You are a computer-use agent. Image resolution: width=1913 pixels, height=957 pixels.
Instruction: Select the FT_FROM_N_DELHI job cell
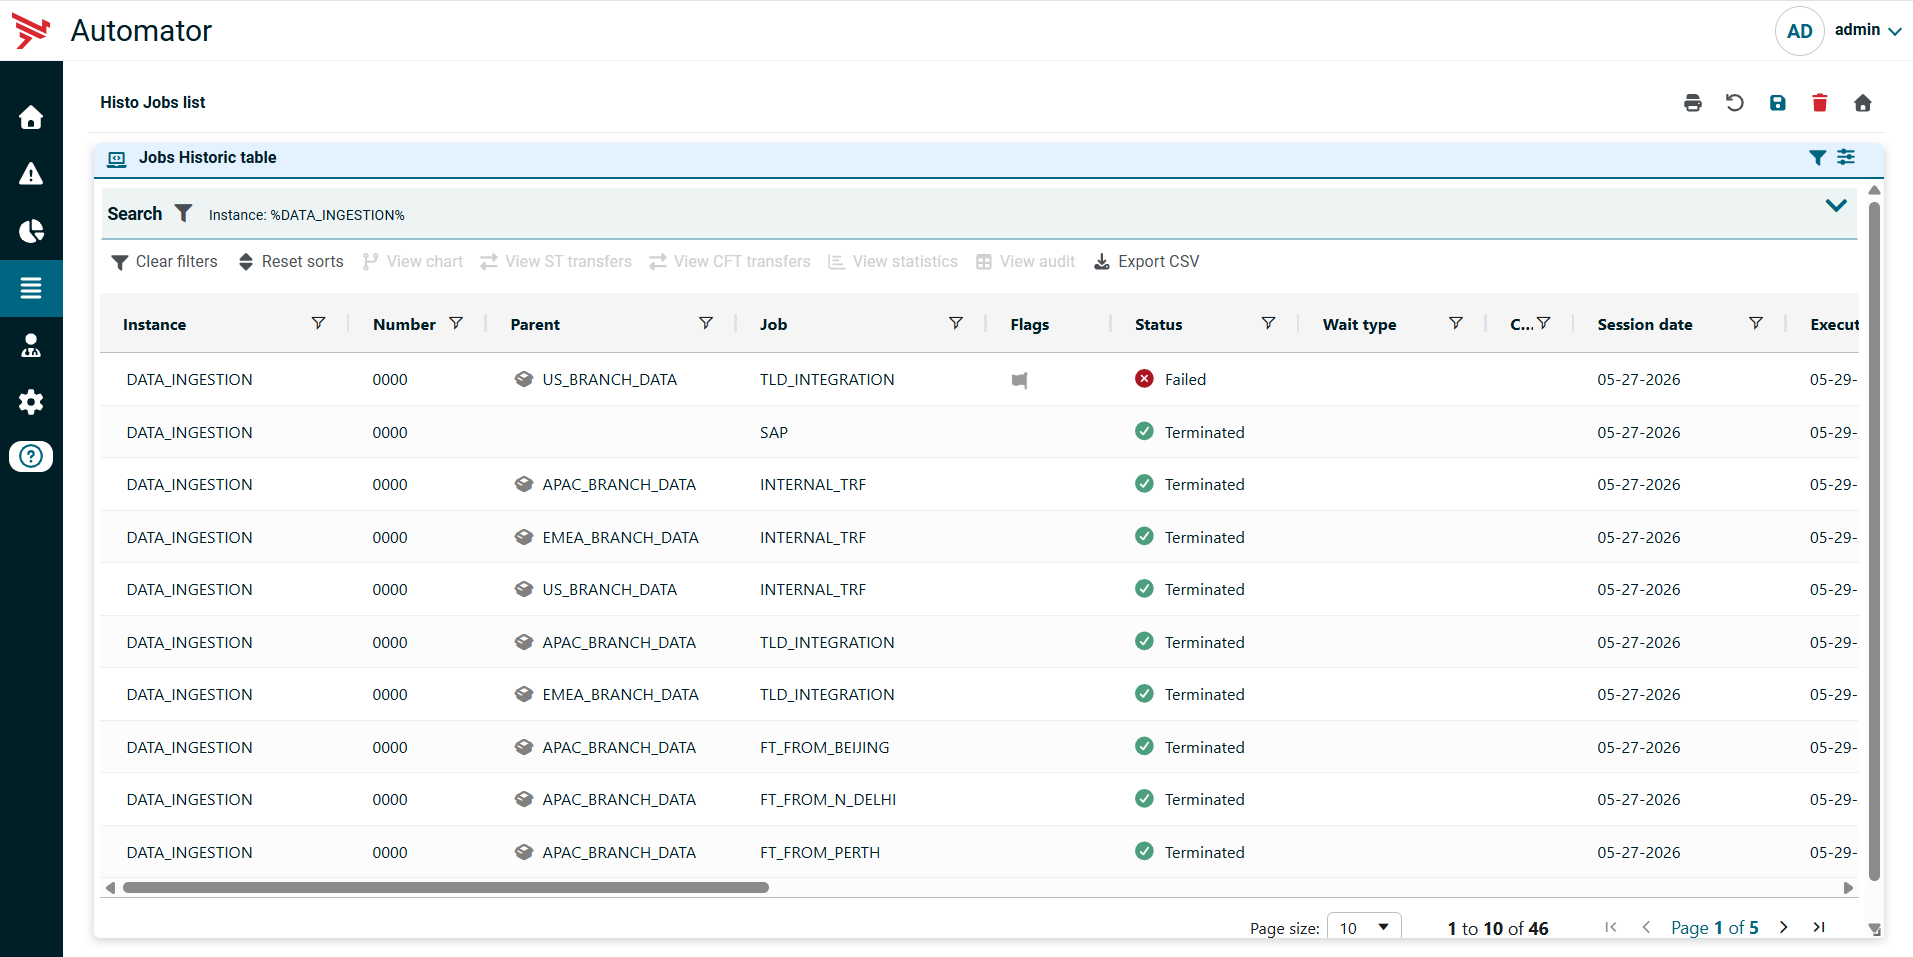[x=828, y=800]
